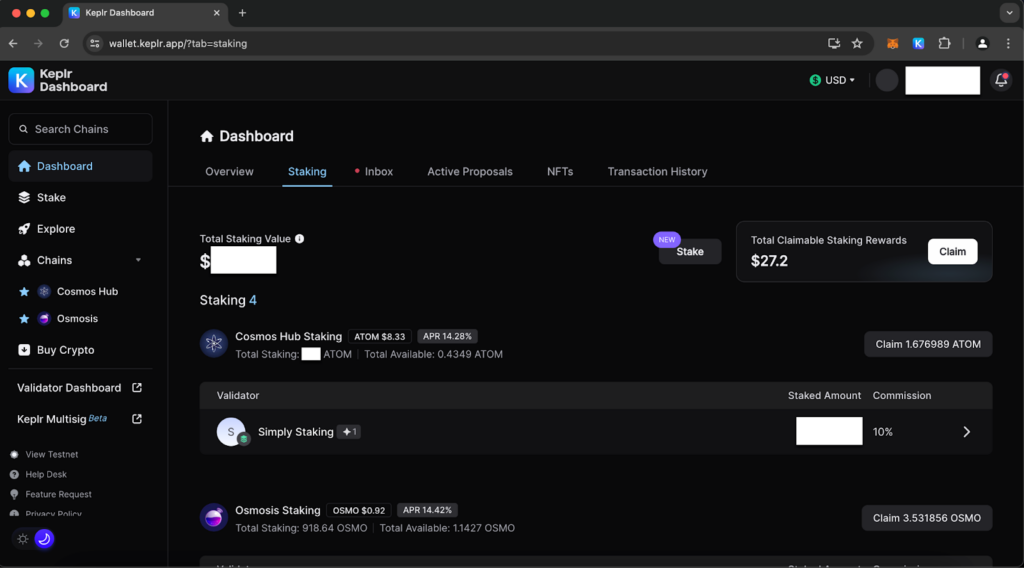The width and height of the screenshot is (1024, 568).
Task: Collapse the Chains section in sidebar
Action: [138, 260]
